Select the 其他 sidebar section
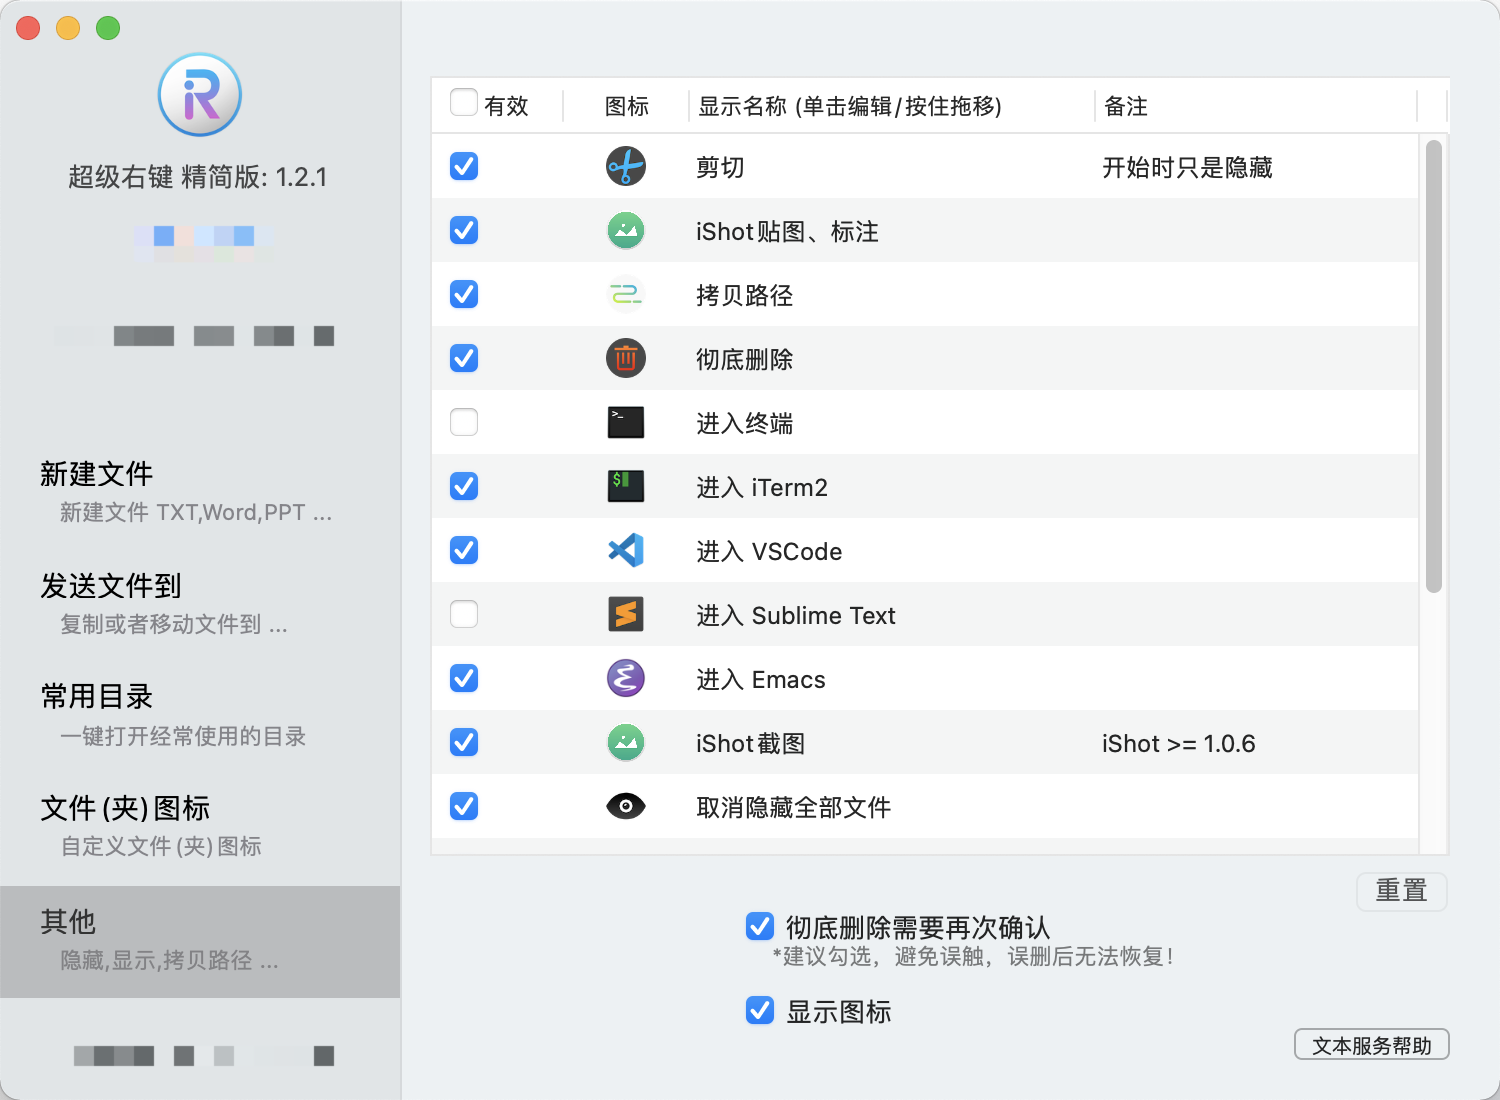 200,941
